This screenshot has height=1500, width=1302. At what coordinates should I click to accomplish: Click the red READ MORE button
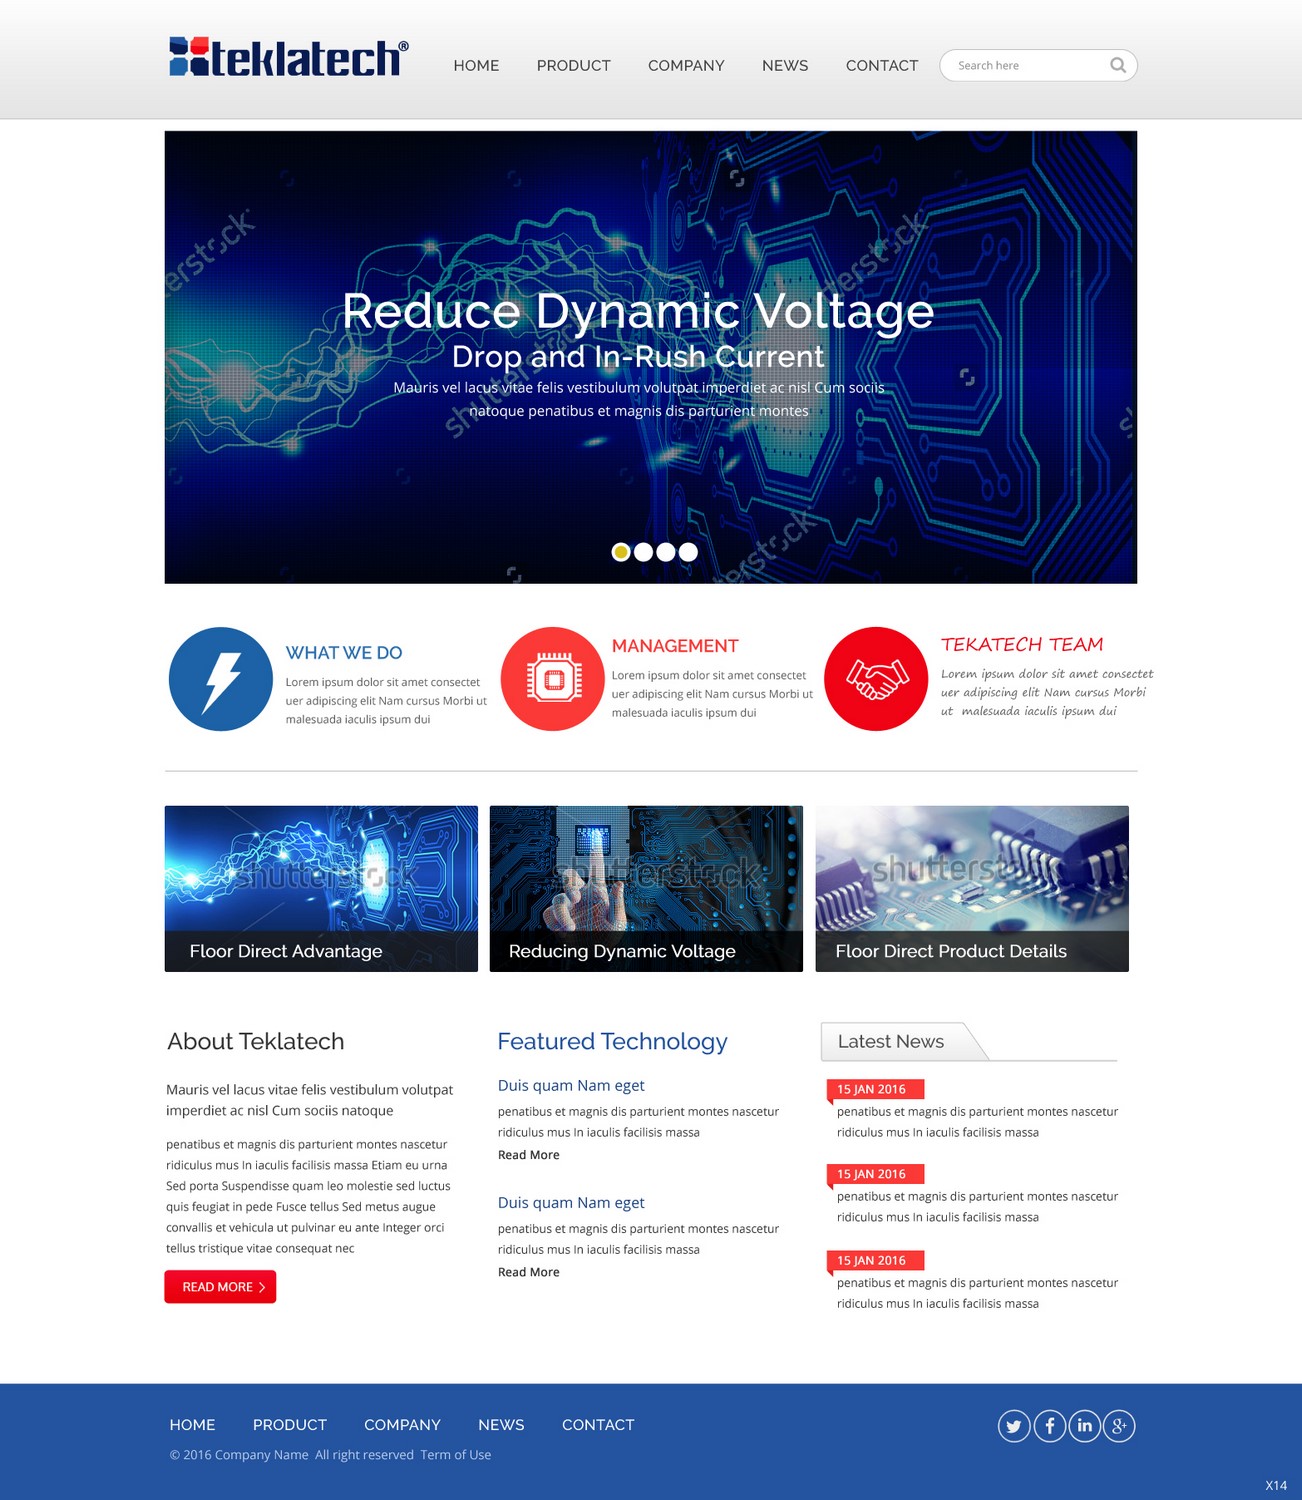(x=220, y=1287)
